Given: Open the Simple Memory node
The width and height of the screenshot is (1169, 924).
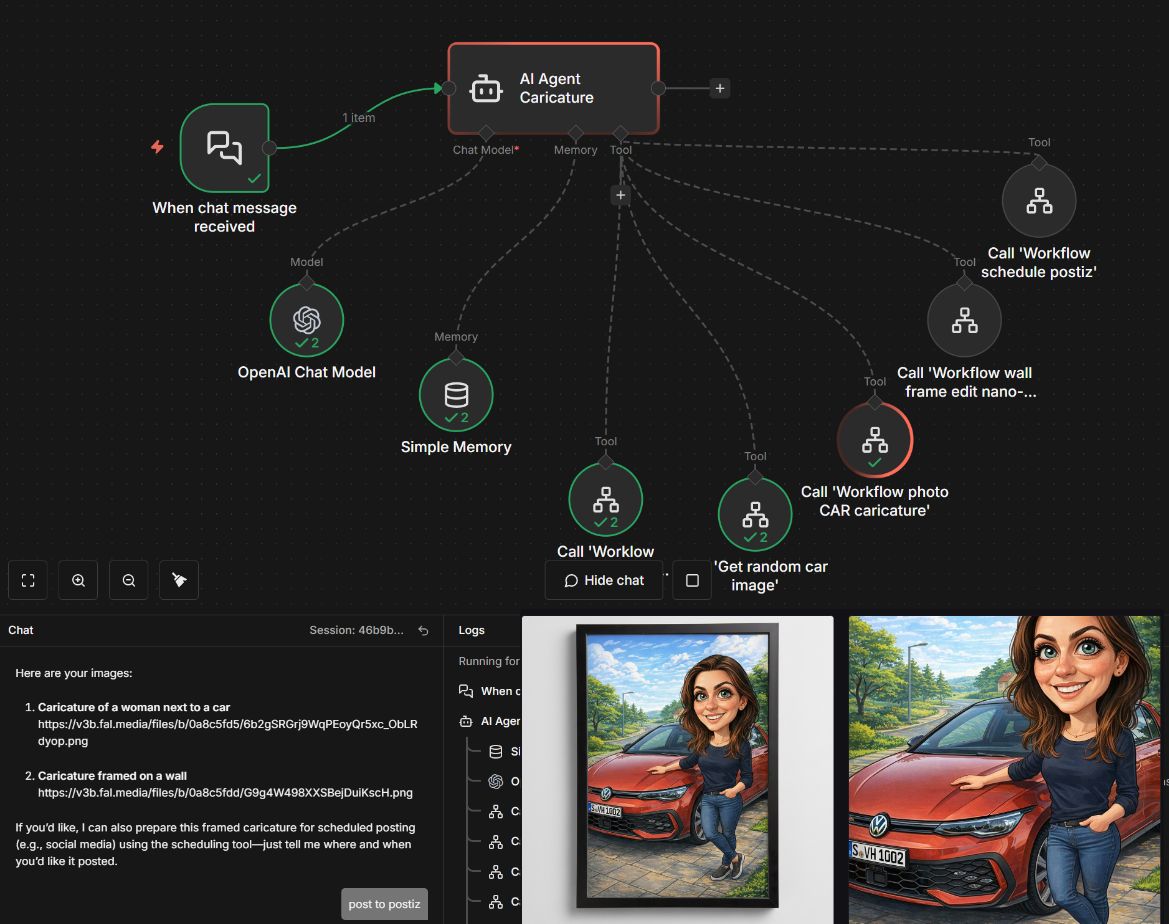Looking at the screenshot, I should pyautogui.click(x=456, y=395).
